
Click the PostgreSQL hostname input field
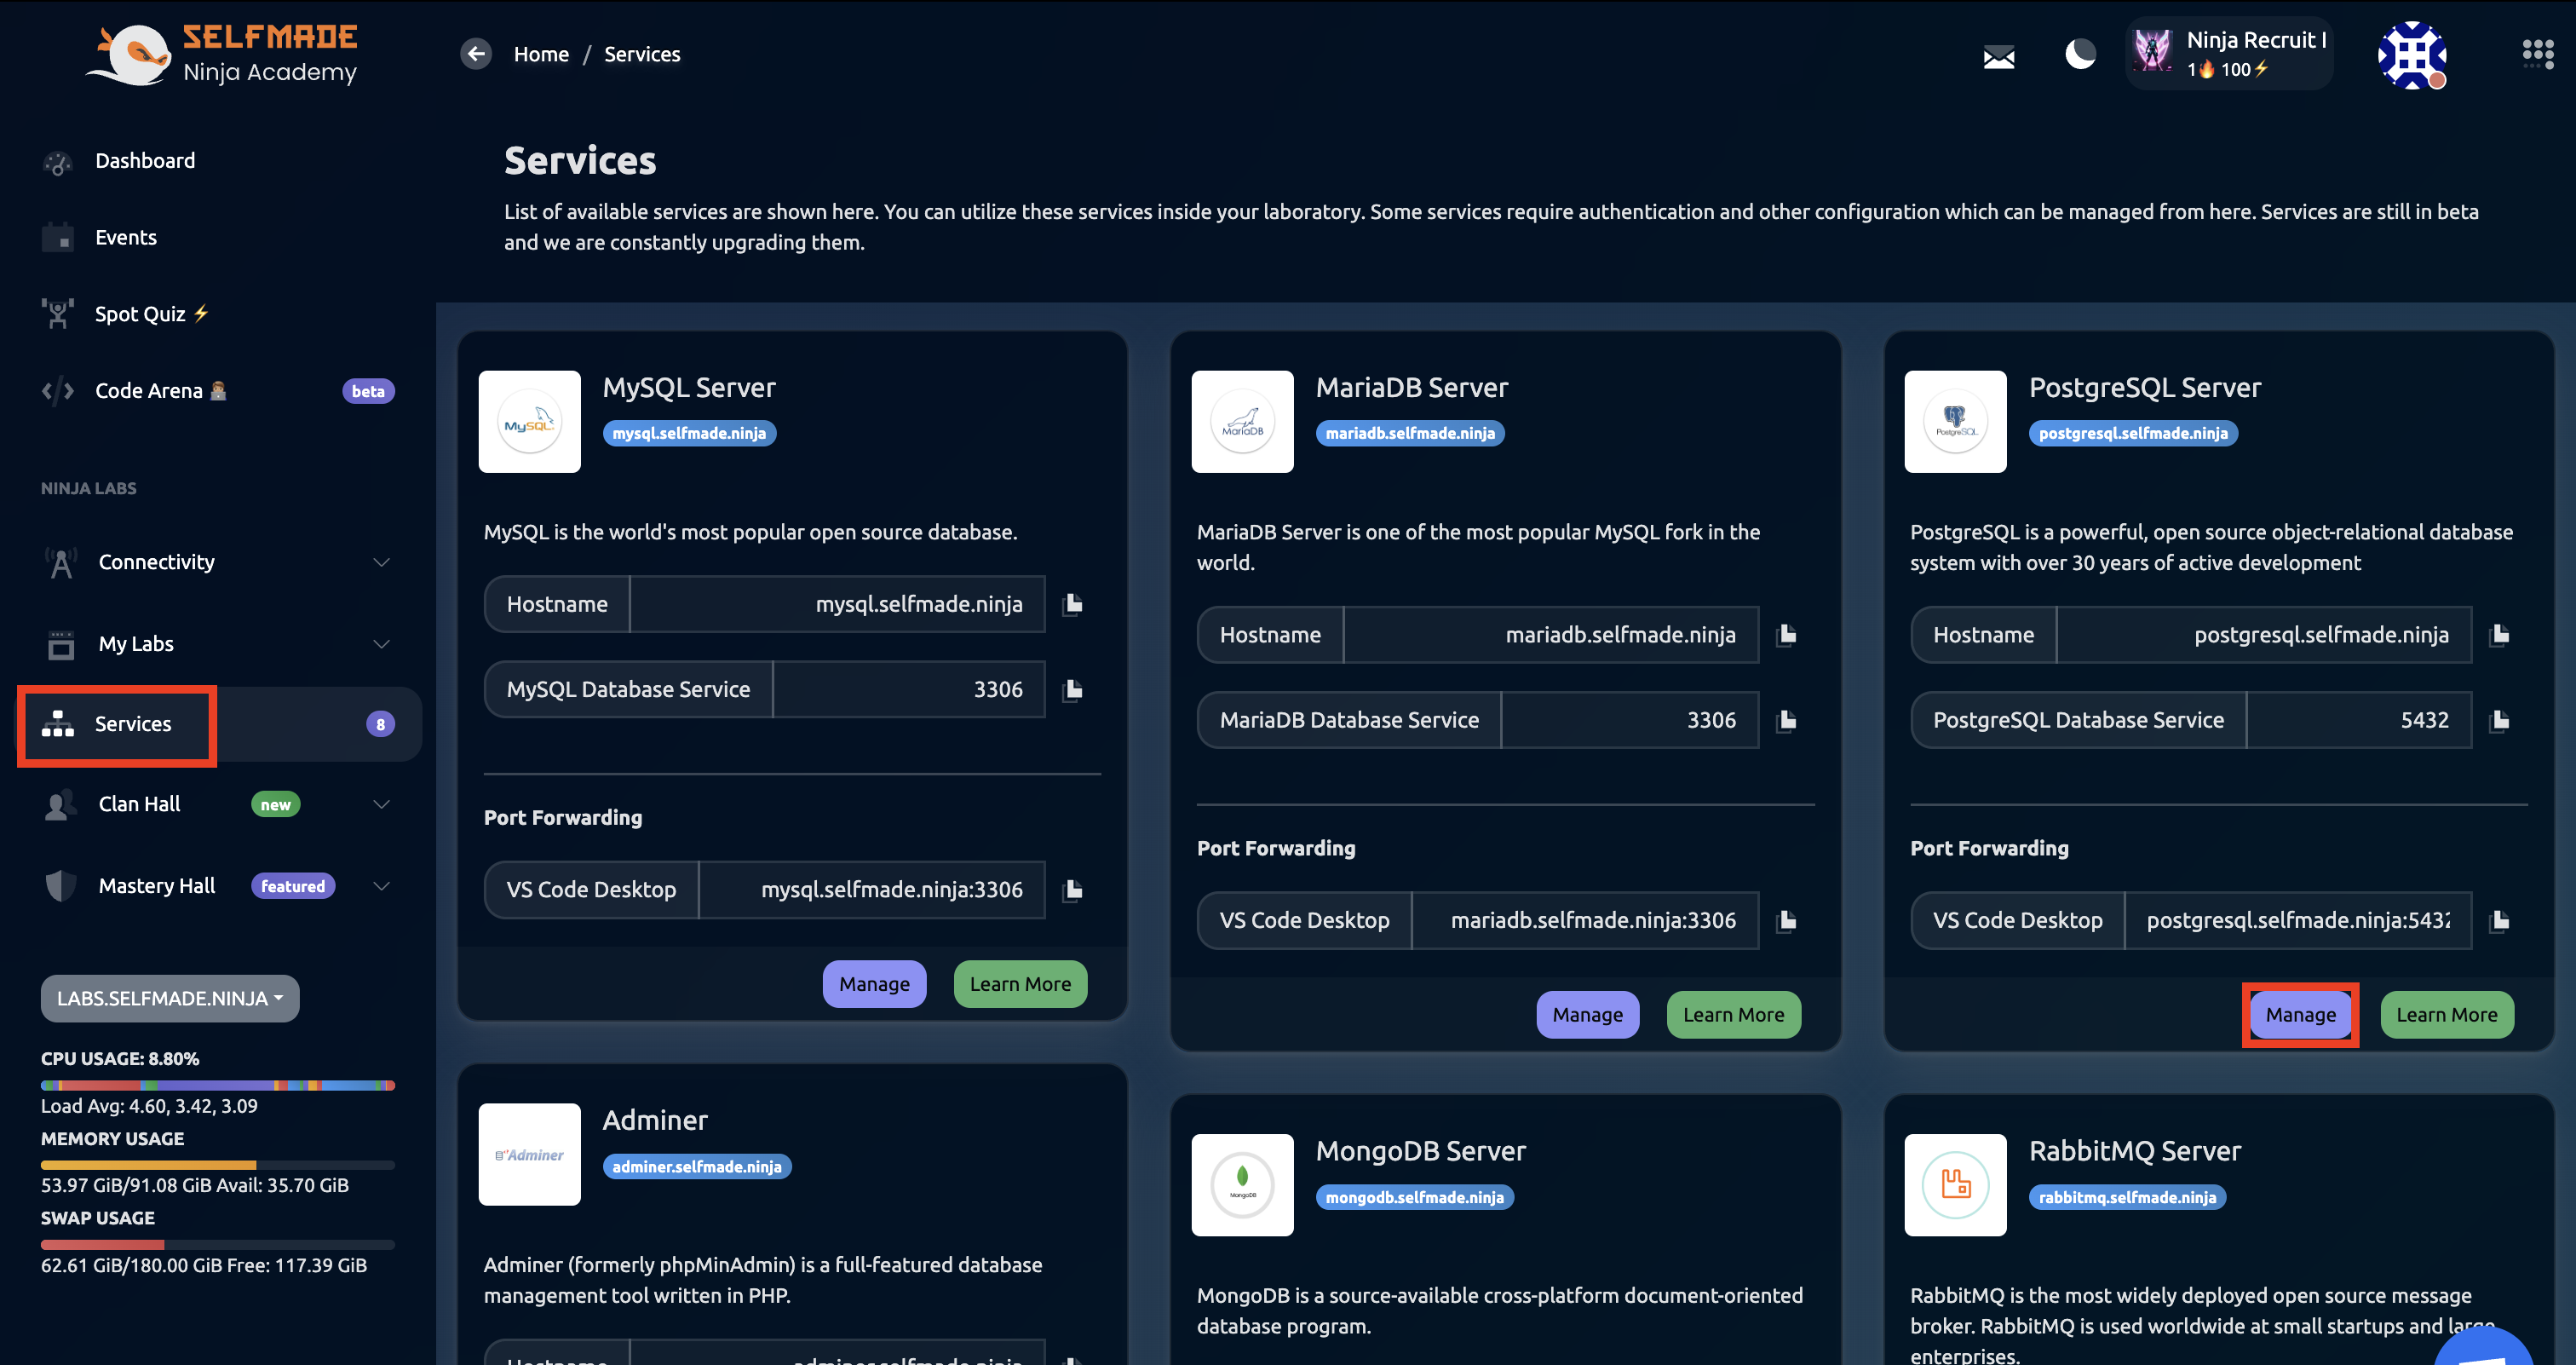point(2264,635)
